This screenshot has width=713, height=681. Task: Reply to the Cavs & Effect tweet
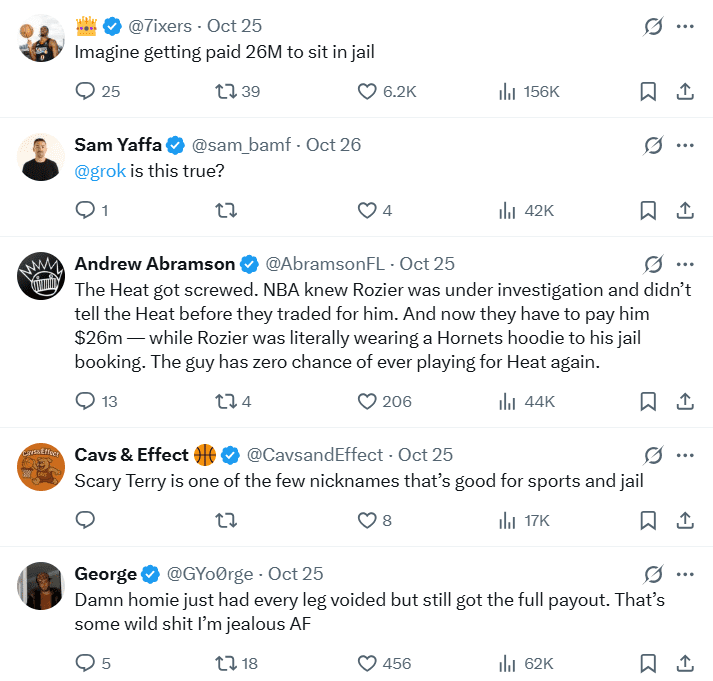(86, 520)
